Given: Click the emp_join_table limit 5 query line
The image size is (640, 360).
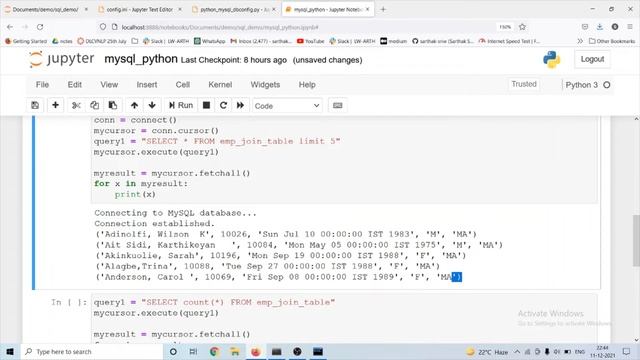Looking at the screenshot, I should 217,141.
